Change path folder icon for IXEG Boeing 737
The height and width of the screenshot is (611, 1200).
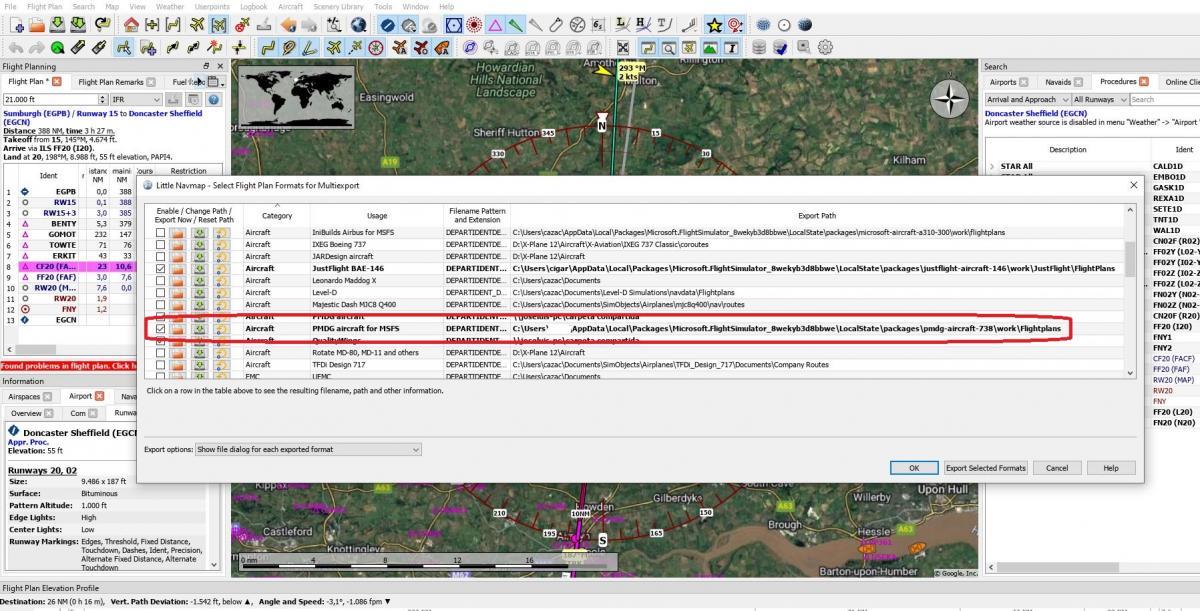point(177,245)
